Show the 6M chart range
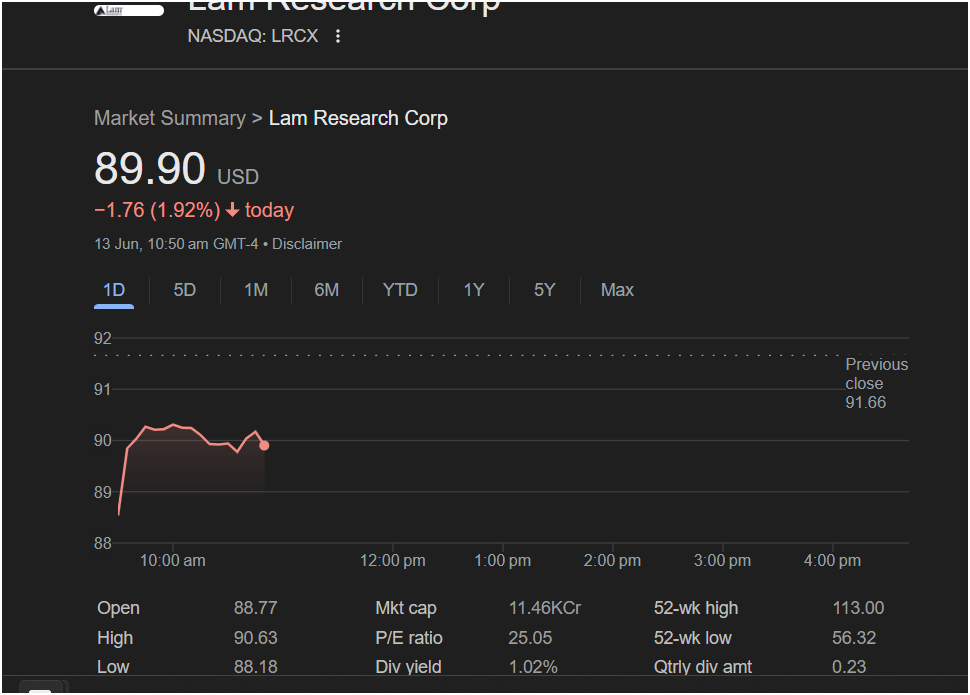Screen dimensions: 970x695 coord(327,290)
